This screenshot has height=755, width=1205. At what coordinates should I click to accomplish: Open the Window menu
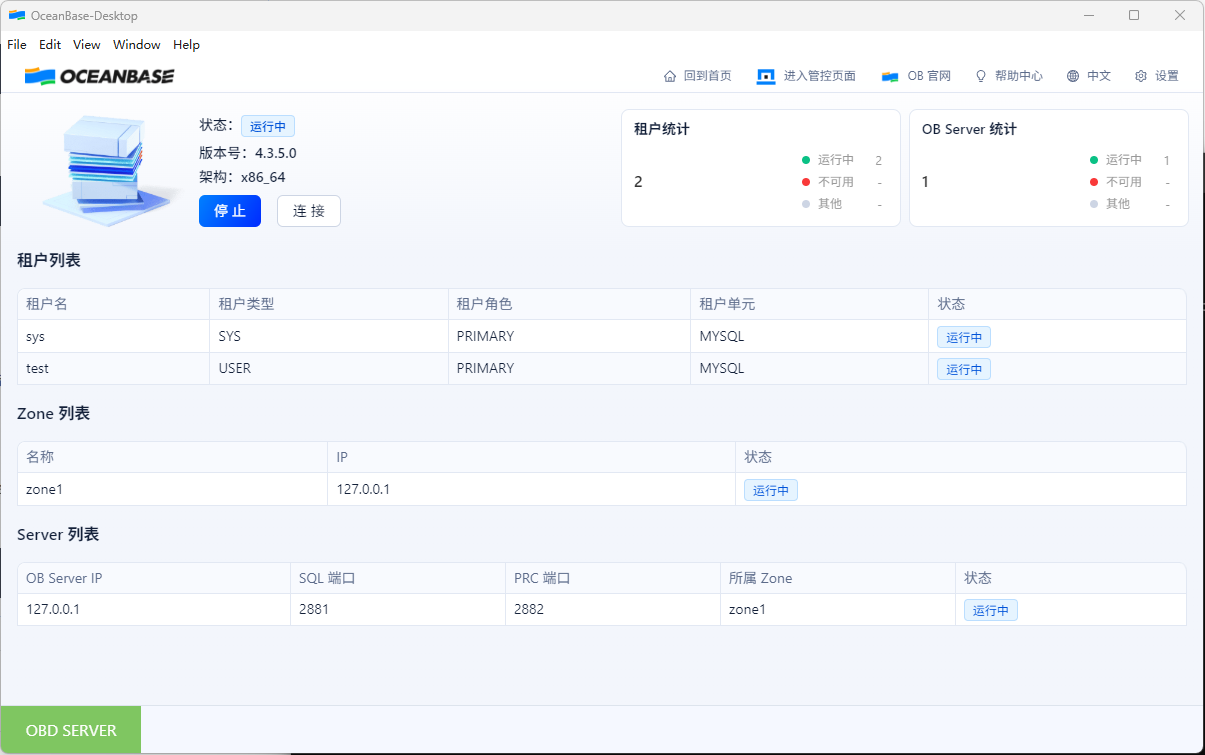pos(137,45)
